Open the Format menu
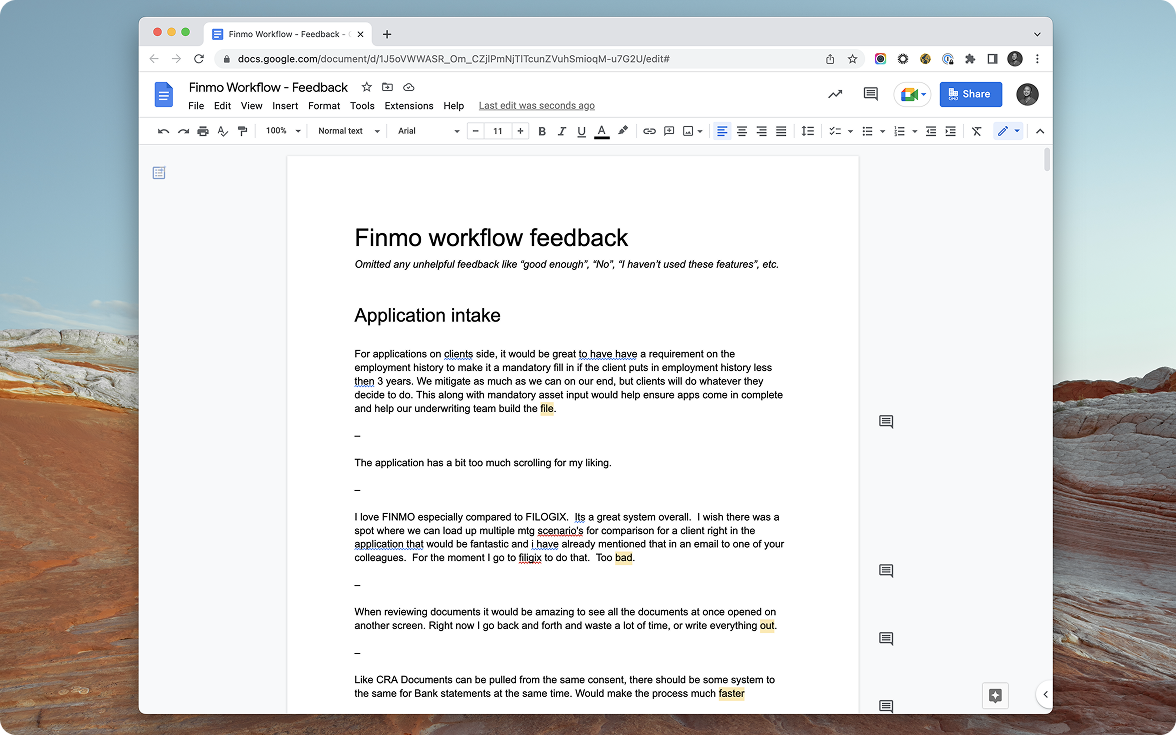 324,106
